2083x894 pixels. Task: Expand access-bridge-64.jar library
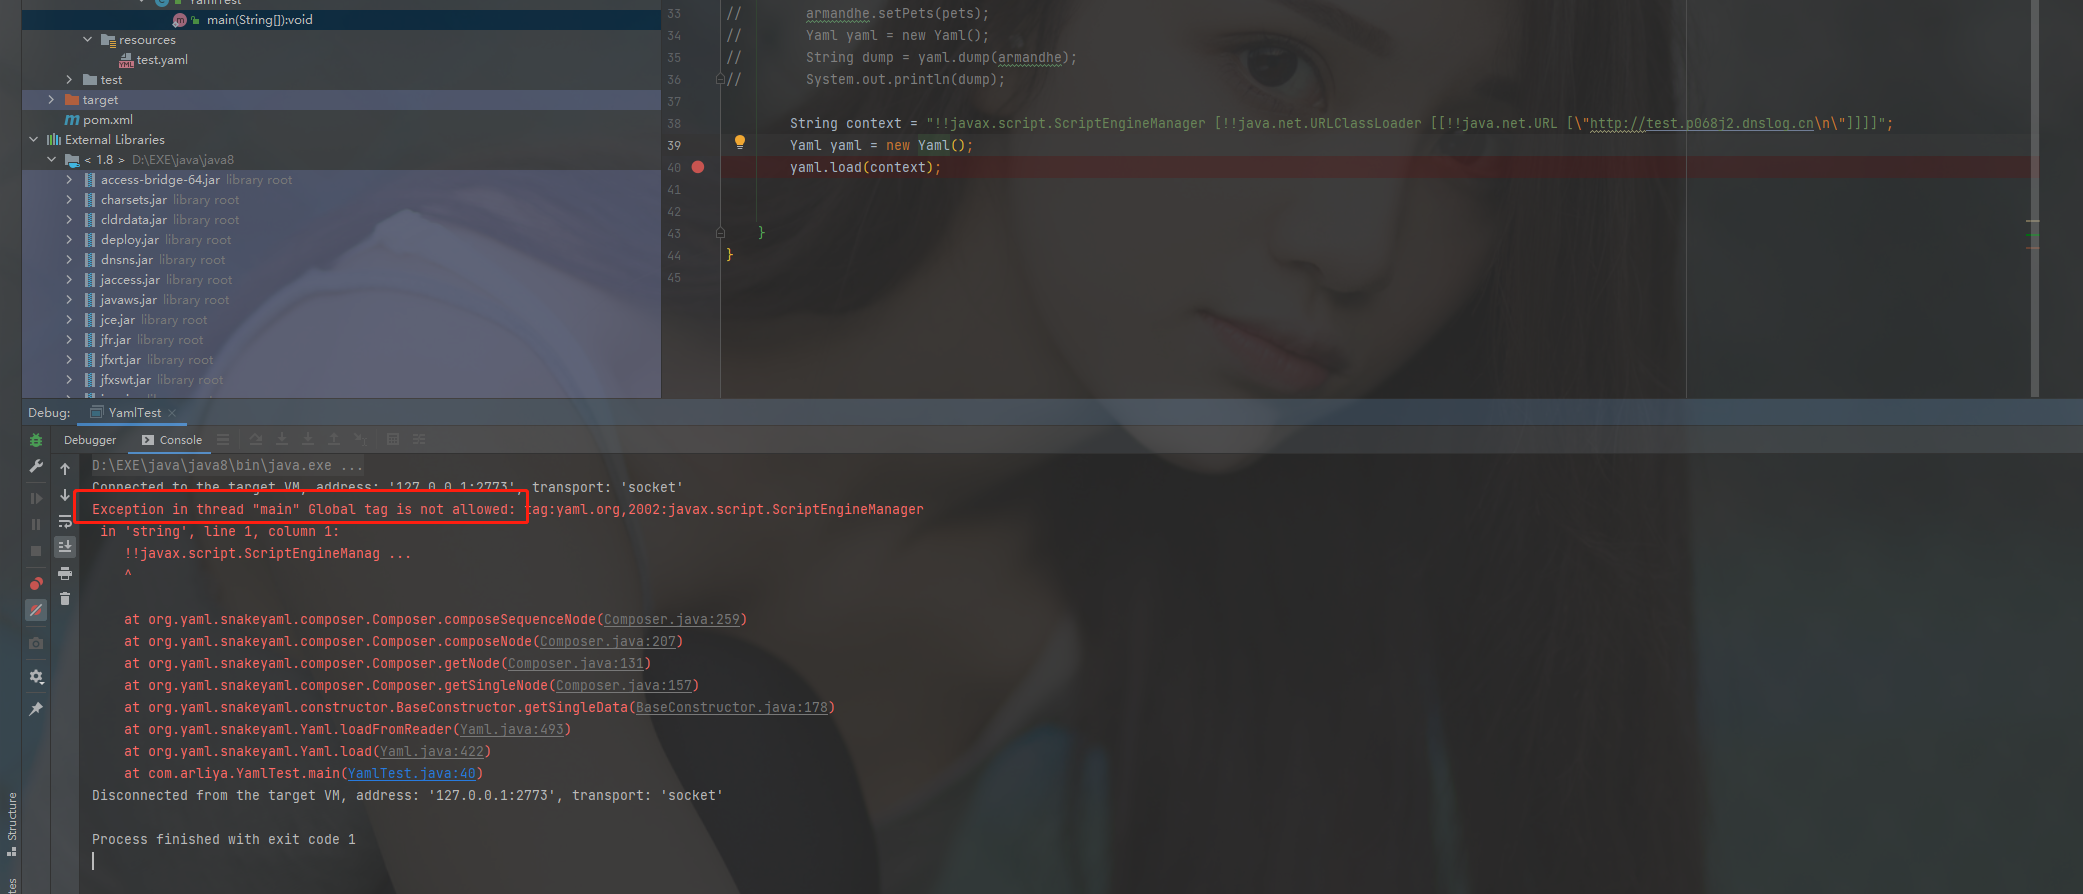[x=69, y=180]
